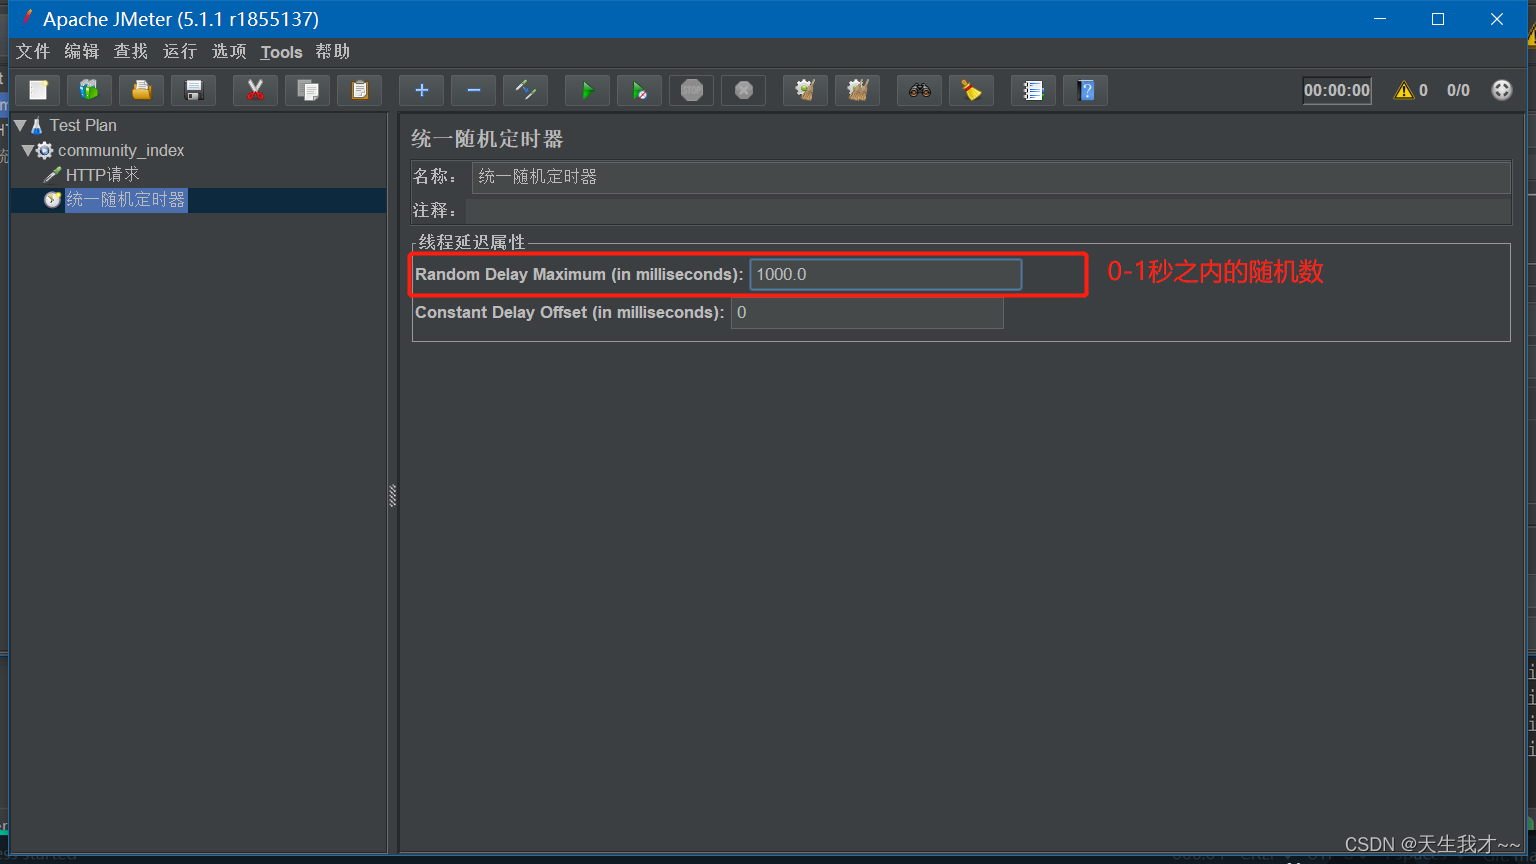Click the Copy icon in toolbar
Screen dimensions: 1536x864
click(308, 91)
